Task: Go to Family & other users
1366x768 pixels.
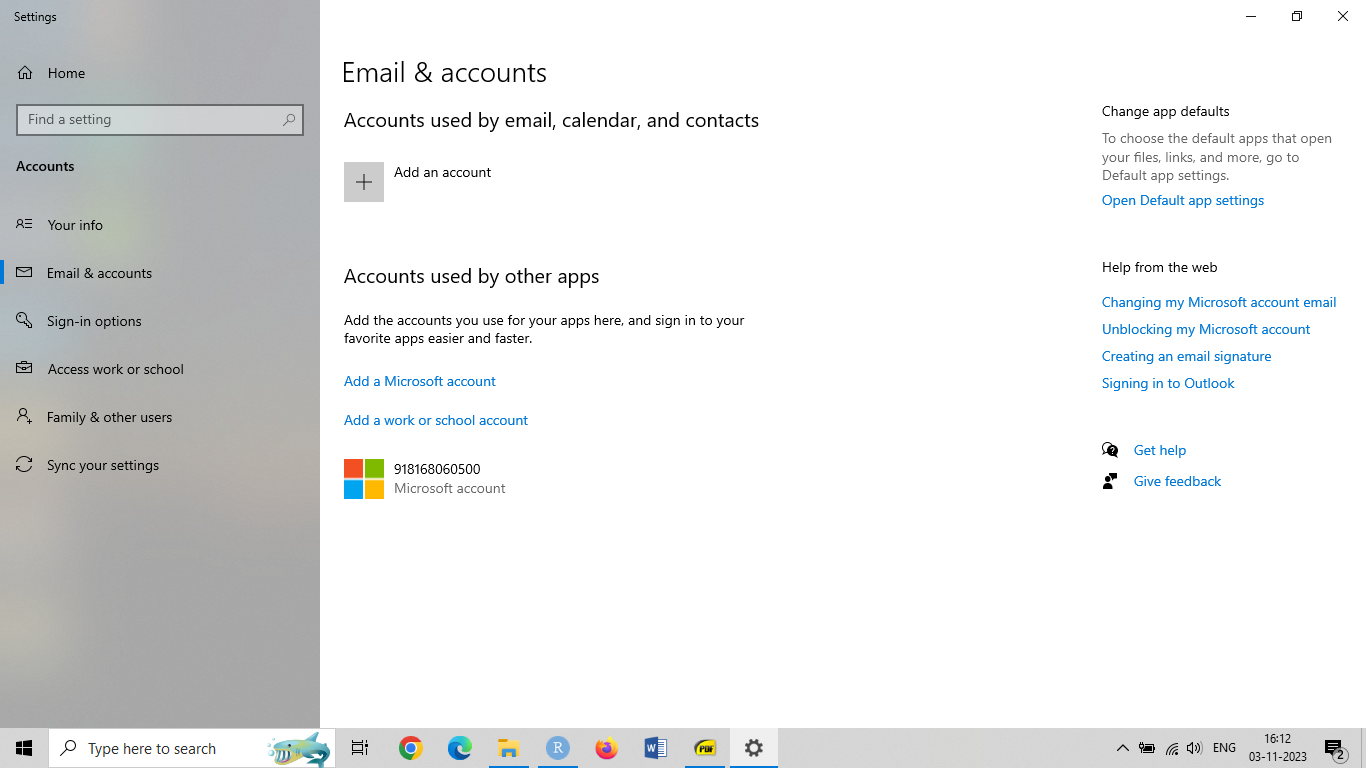Action: [x=109, y=417]
